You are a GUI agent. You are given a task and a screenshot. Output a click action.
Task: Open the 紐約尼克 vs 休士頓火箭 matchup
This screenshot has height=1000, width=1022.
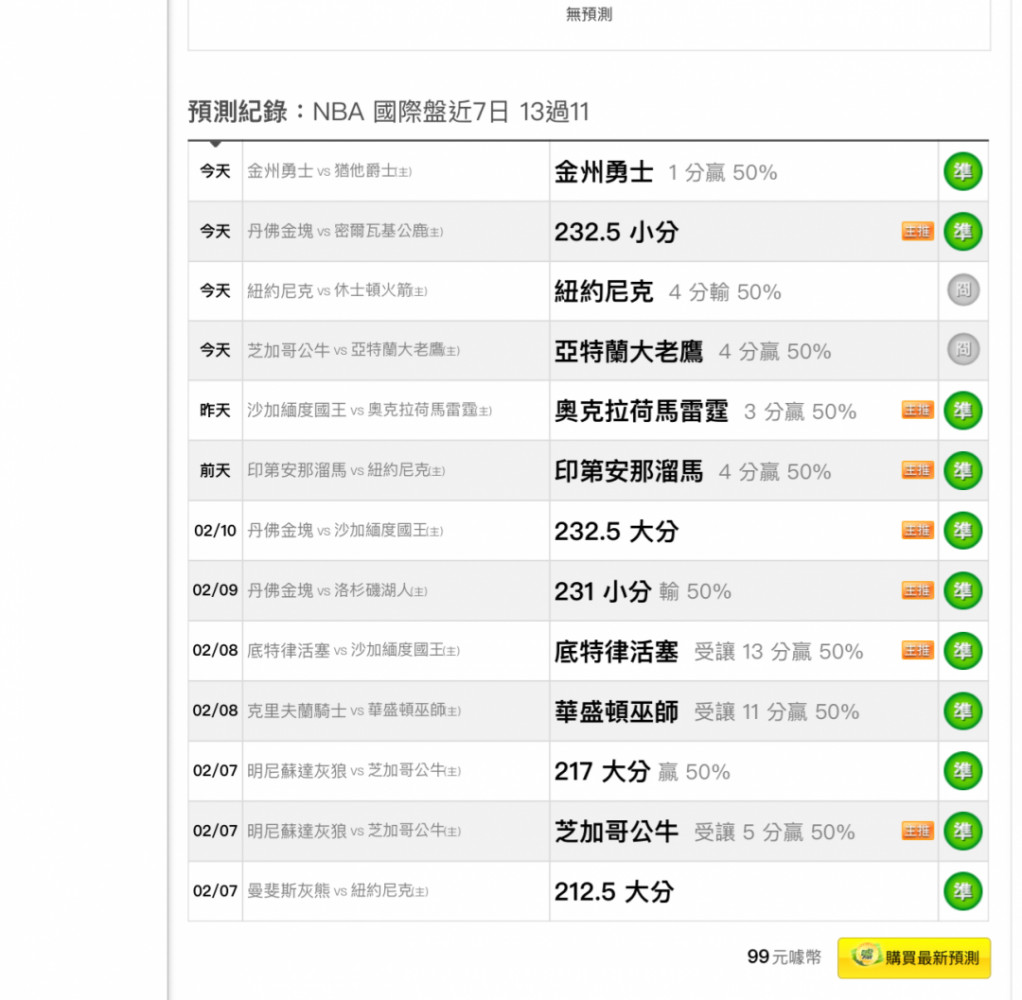pyautogui.click(x=337, y=291)
